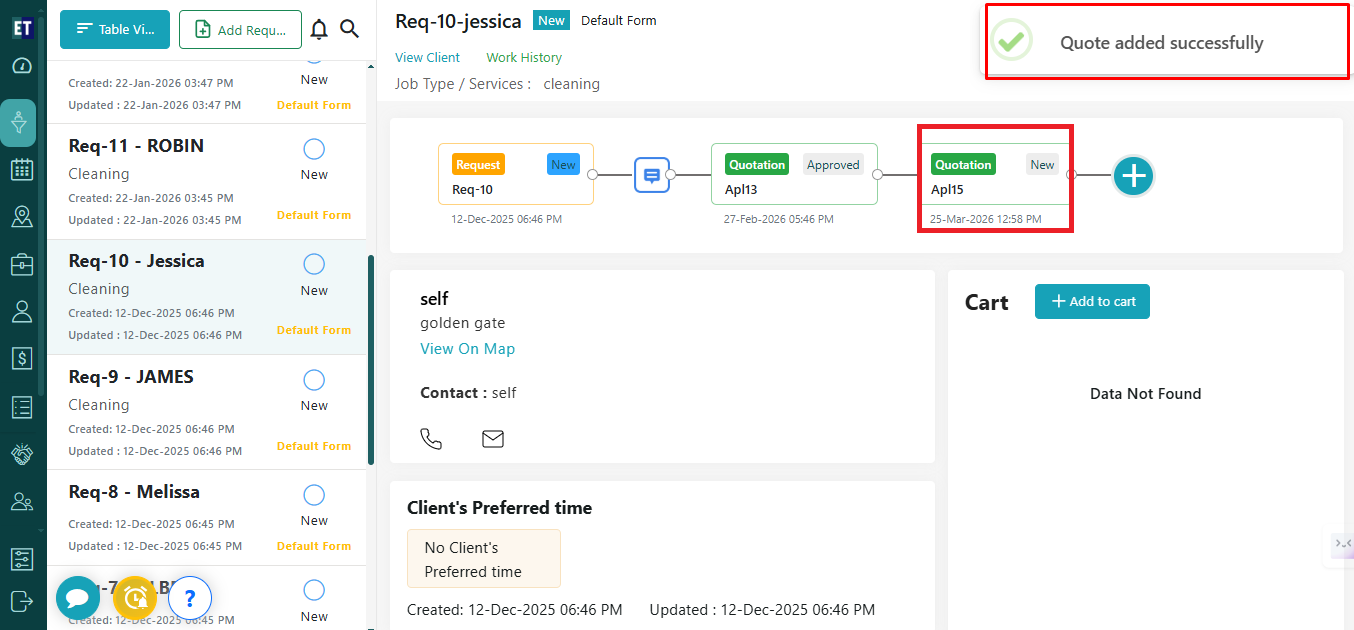The image size is (1354, 630).
Task: Open the Table View dropdown button
Action: (115, 30)
